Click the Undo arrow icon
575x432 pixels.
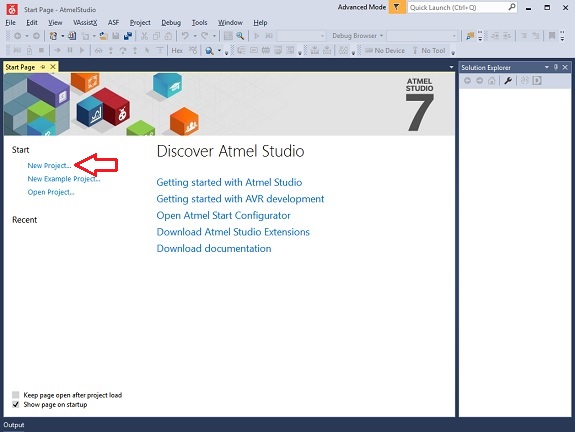[185, 36]
